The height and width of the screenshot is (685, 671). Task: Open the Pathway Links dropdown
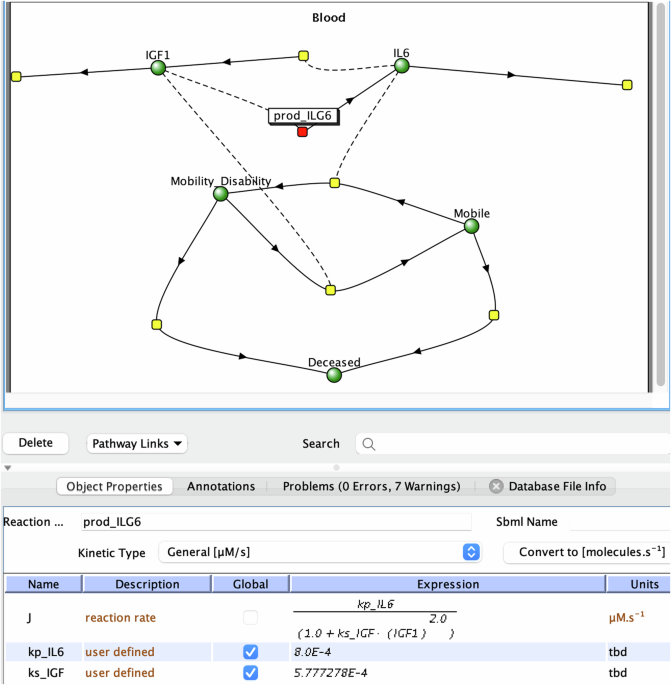138,443
